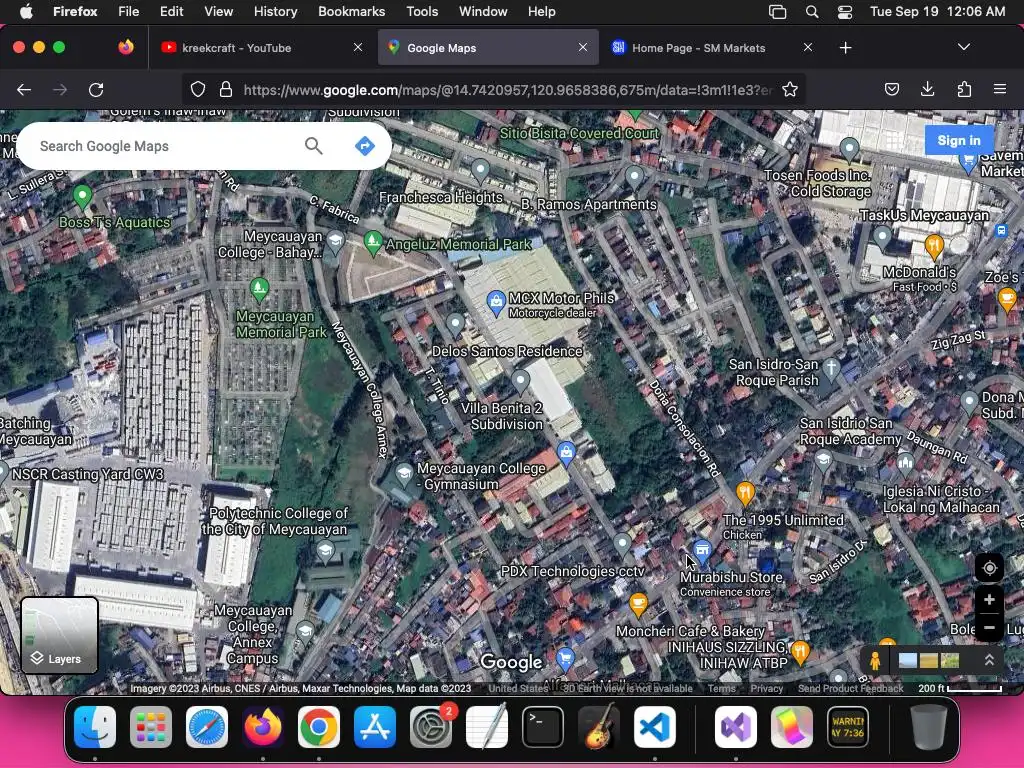Screen dimensions: 1024x768
Task: Switch to the Home Page - SM Markets tab
Action: [x=712, y=48]
